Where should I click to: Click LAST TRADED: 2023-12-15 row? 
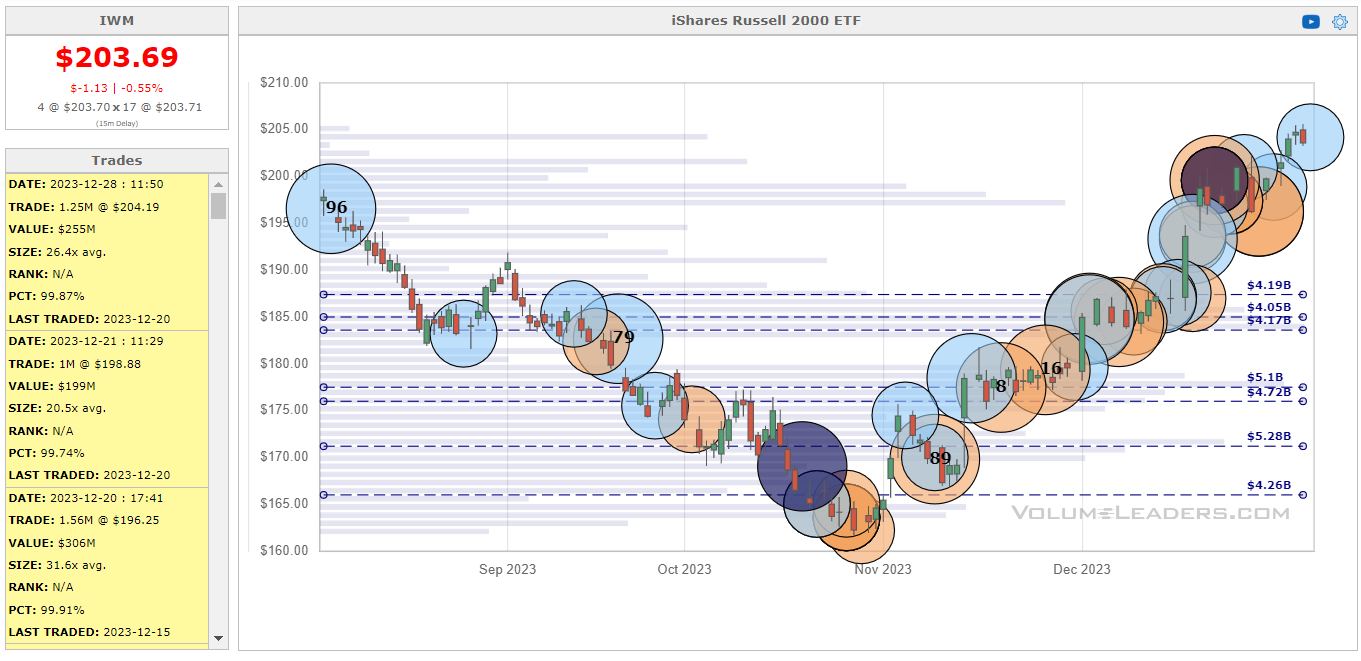(x=107, y=632)
